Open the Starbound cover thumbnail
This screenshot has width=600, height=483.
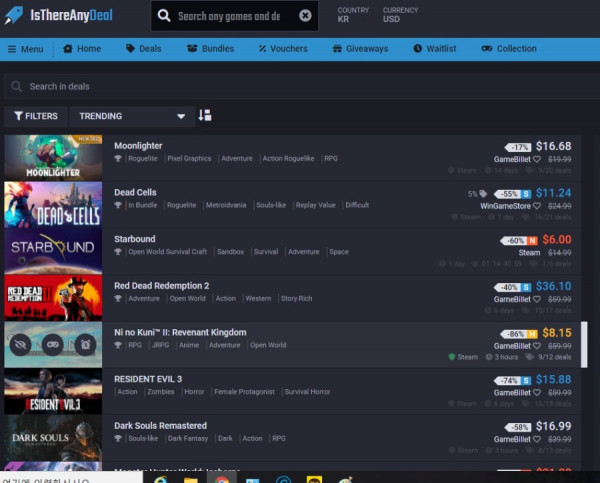coord(53,251)
